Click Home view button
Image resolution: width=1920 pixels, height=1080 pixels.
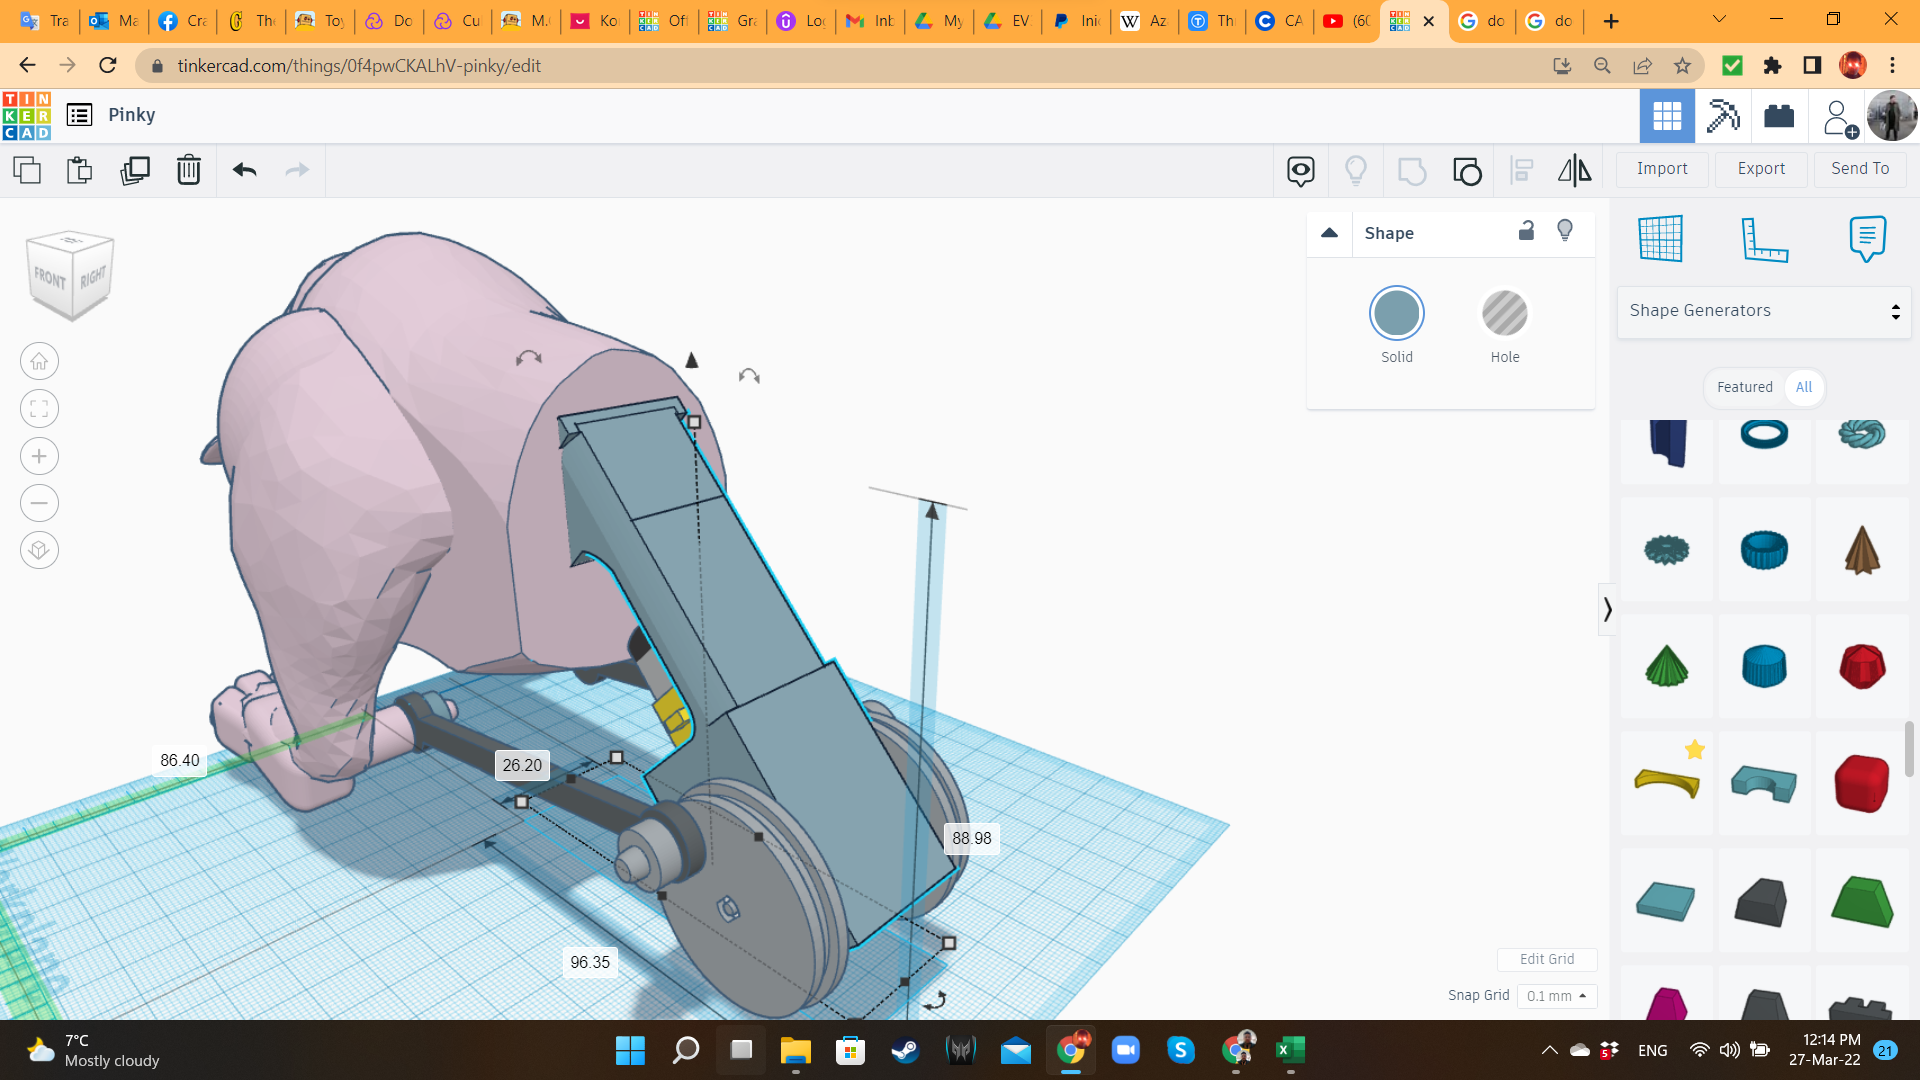[x=39, y=361]
